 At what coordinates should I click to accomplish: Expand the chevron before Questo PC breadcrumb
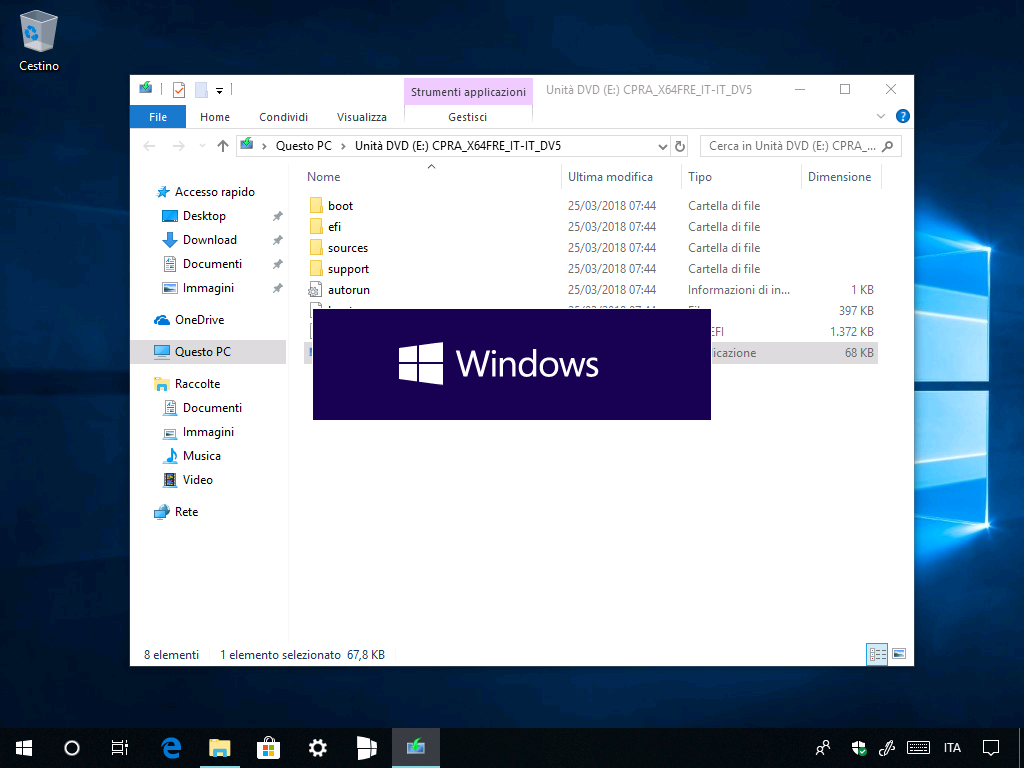click(x=264, y=146)
